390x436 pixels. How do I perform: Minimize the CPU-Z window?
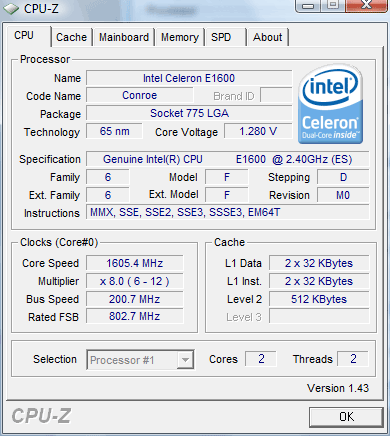click(x=309, y=6)
